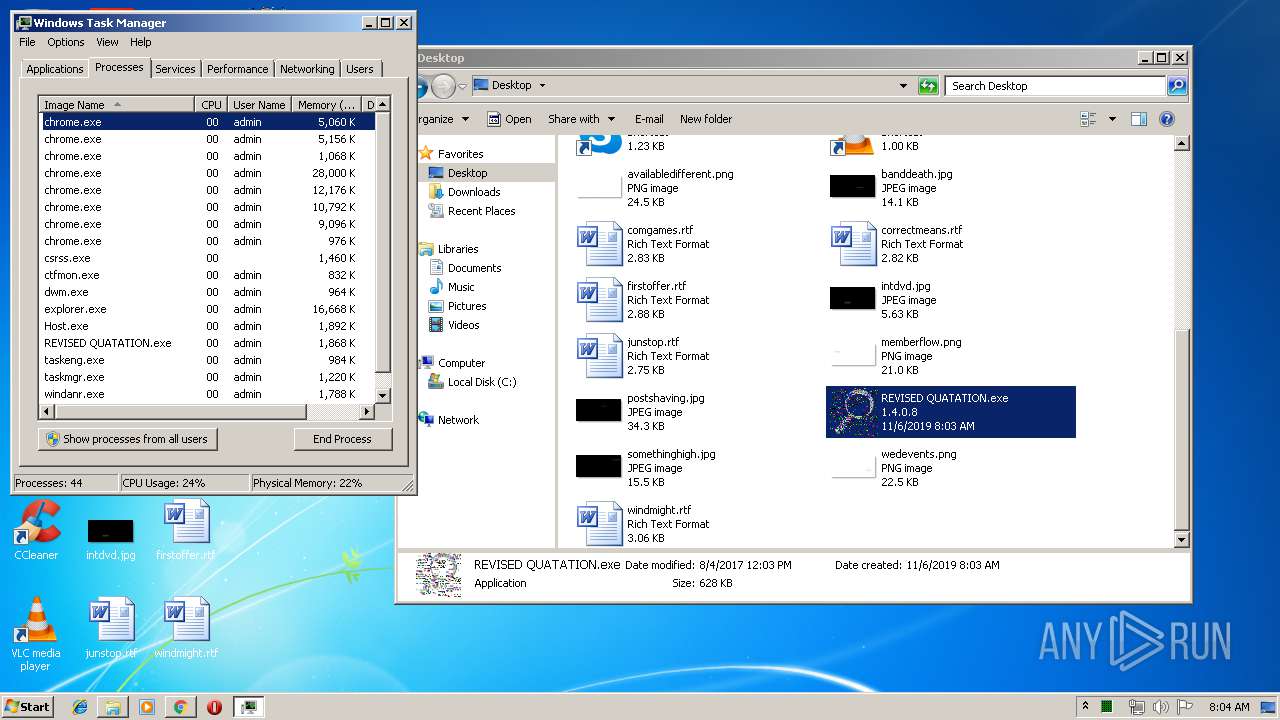Switch to the Applications tab
The image size is (1280, 720).
point(54,69)
